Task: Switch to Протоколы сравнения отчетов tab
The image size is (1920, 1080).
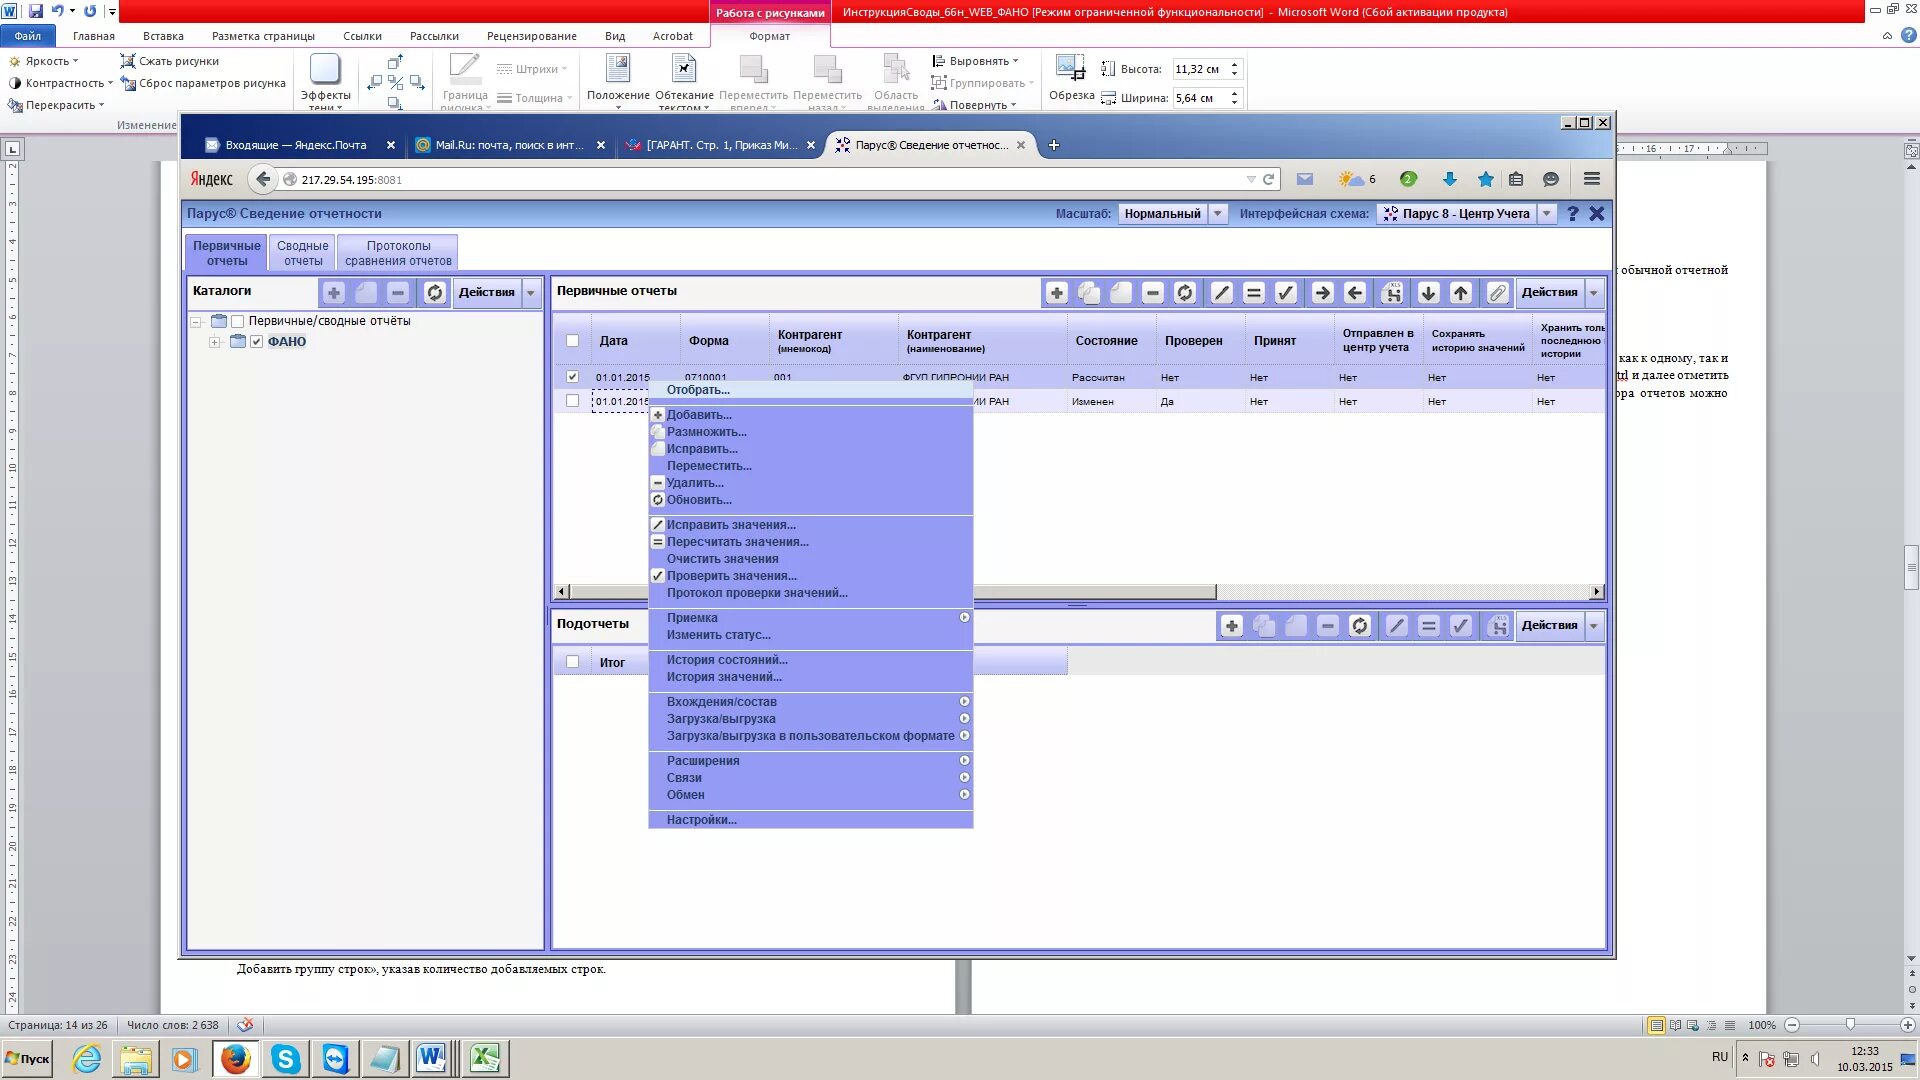Action: pyautogui.click(x=398, y=253)
